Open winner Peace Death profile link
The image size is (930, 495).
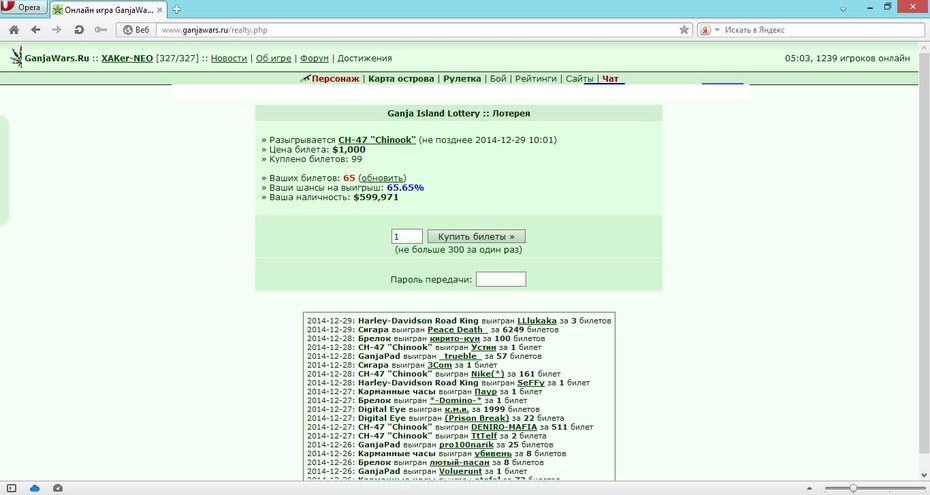click(457, 330)
